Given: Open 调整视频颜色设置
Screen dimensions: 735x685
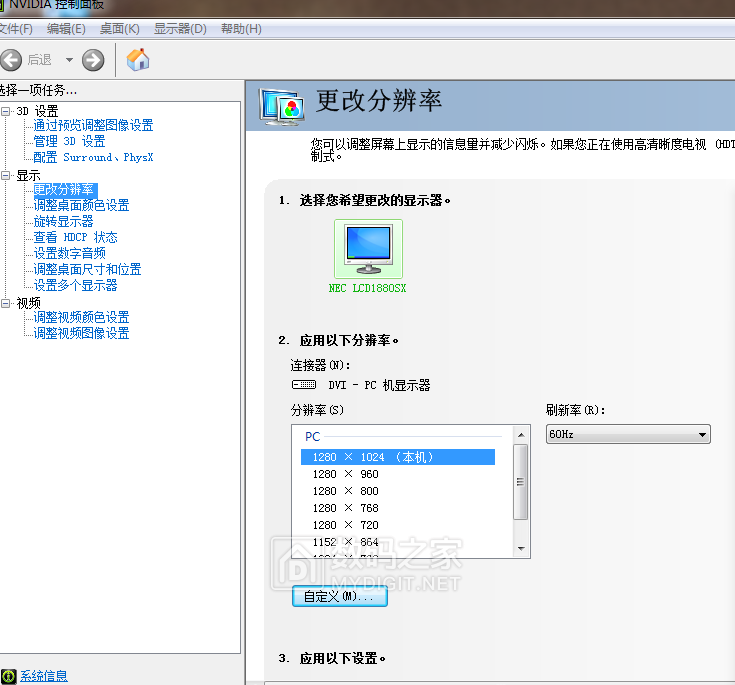Looking at the screenshot, I should click(81, 317).
